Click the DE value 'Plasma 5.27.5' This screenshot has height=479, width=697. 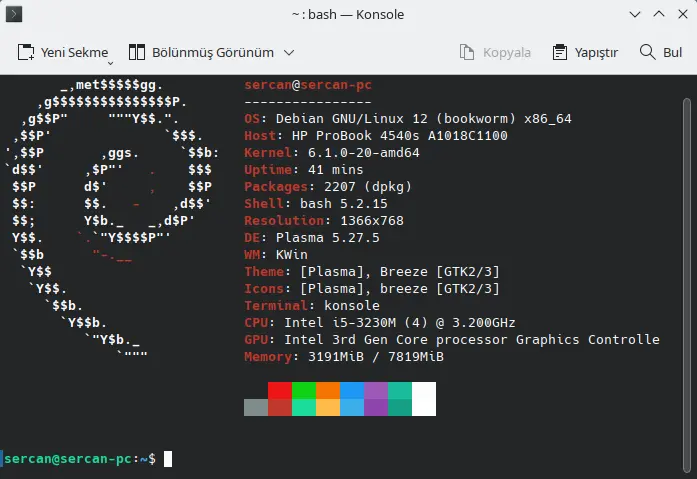tap(328, 237)
